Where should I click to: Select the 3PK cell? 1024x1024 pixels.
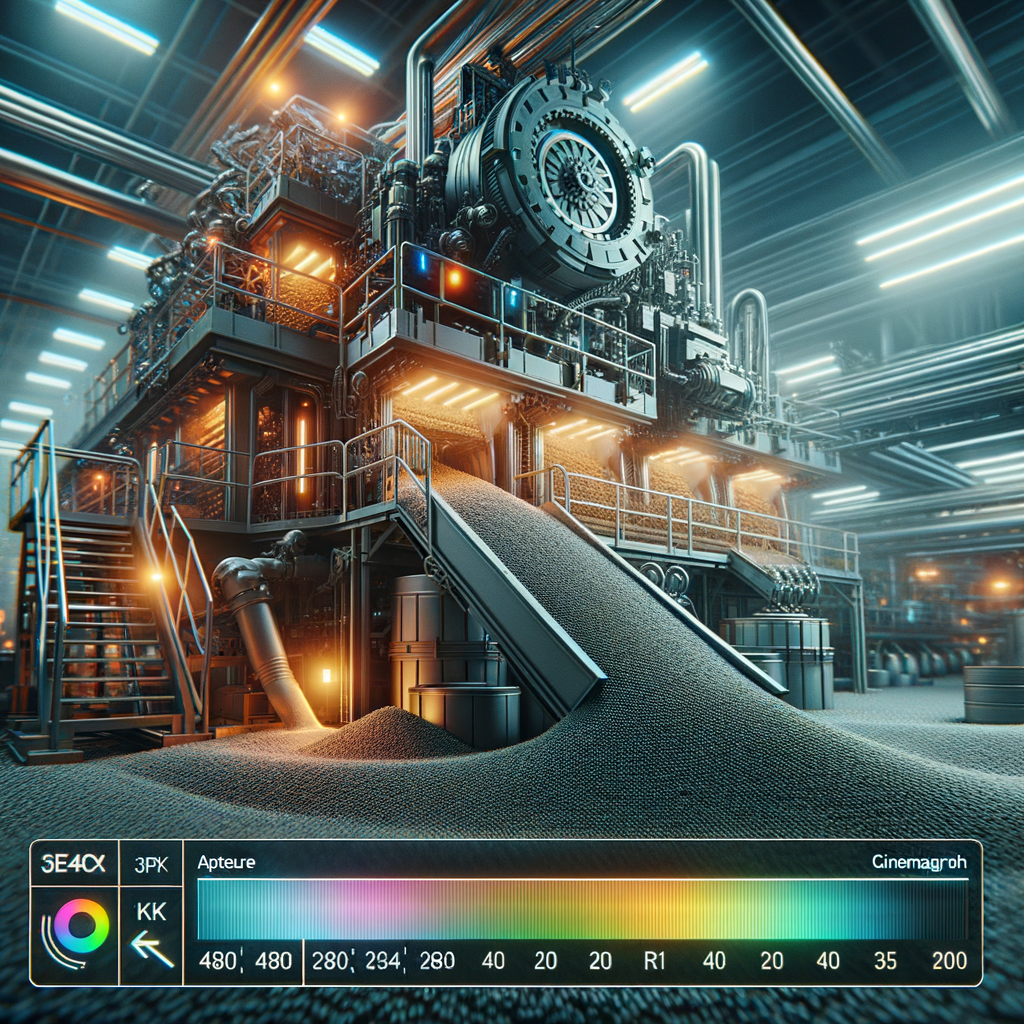point(151,865)
